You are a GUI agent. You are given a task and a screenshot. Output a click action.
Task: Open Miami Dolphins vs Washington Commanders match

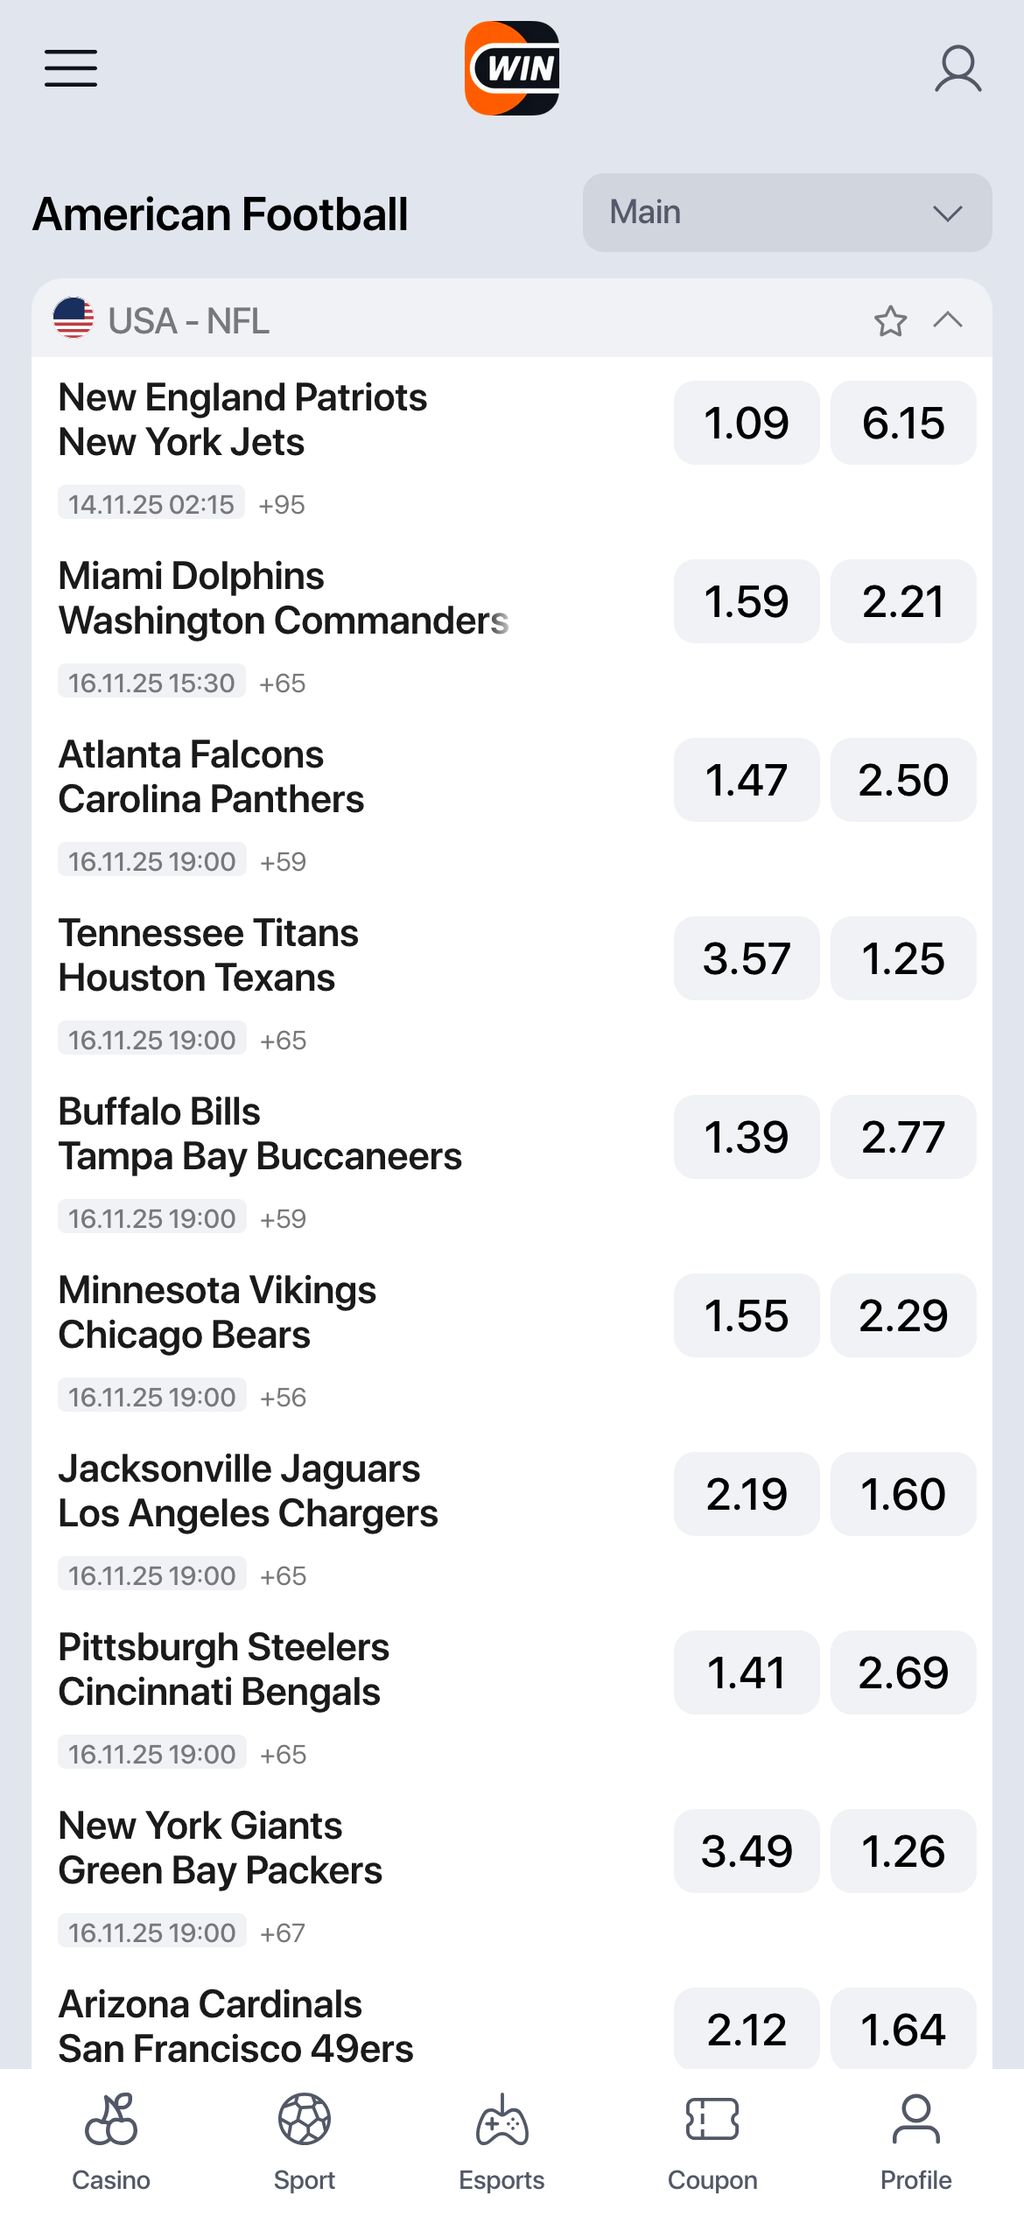coord(283,599)
